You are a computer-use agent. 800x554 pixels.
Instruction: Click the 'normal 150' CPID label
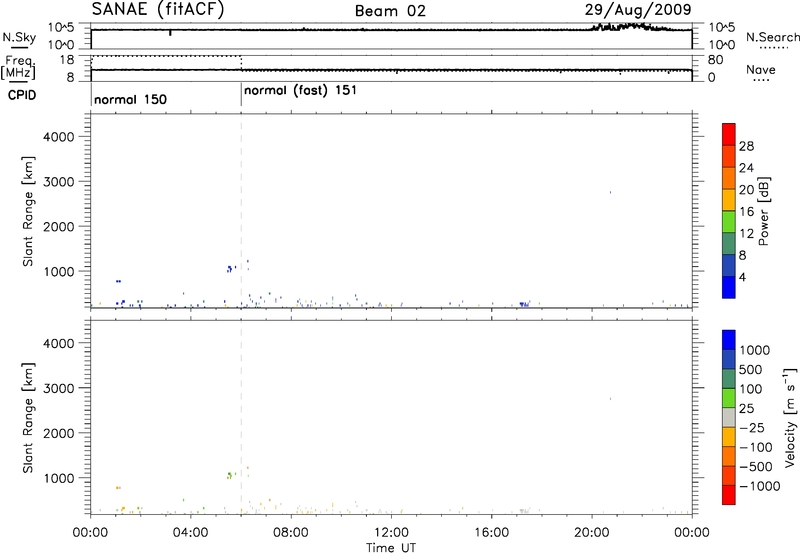pyautogui.click(x=130, y=99)
